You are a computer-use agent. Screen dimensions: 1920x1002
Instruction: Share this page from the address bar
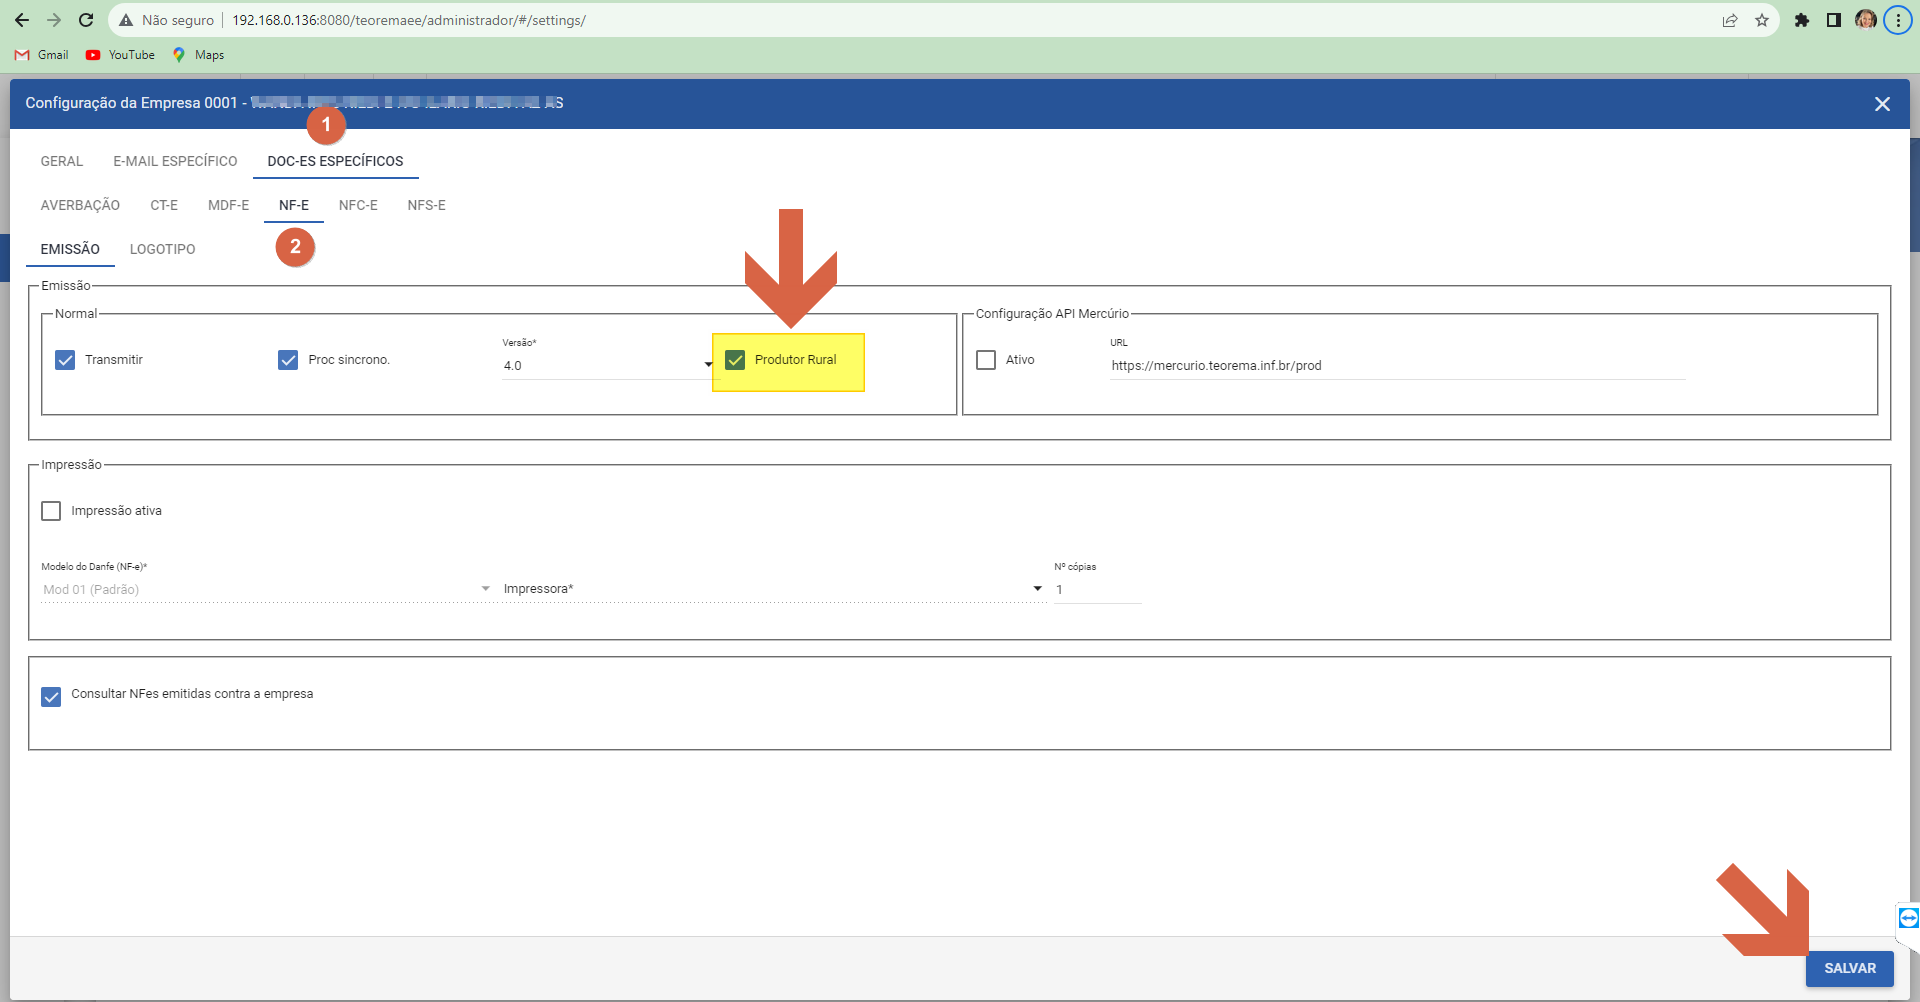(x=1730, y=20)
